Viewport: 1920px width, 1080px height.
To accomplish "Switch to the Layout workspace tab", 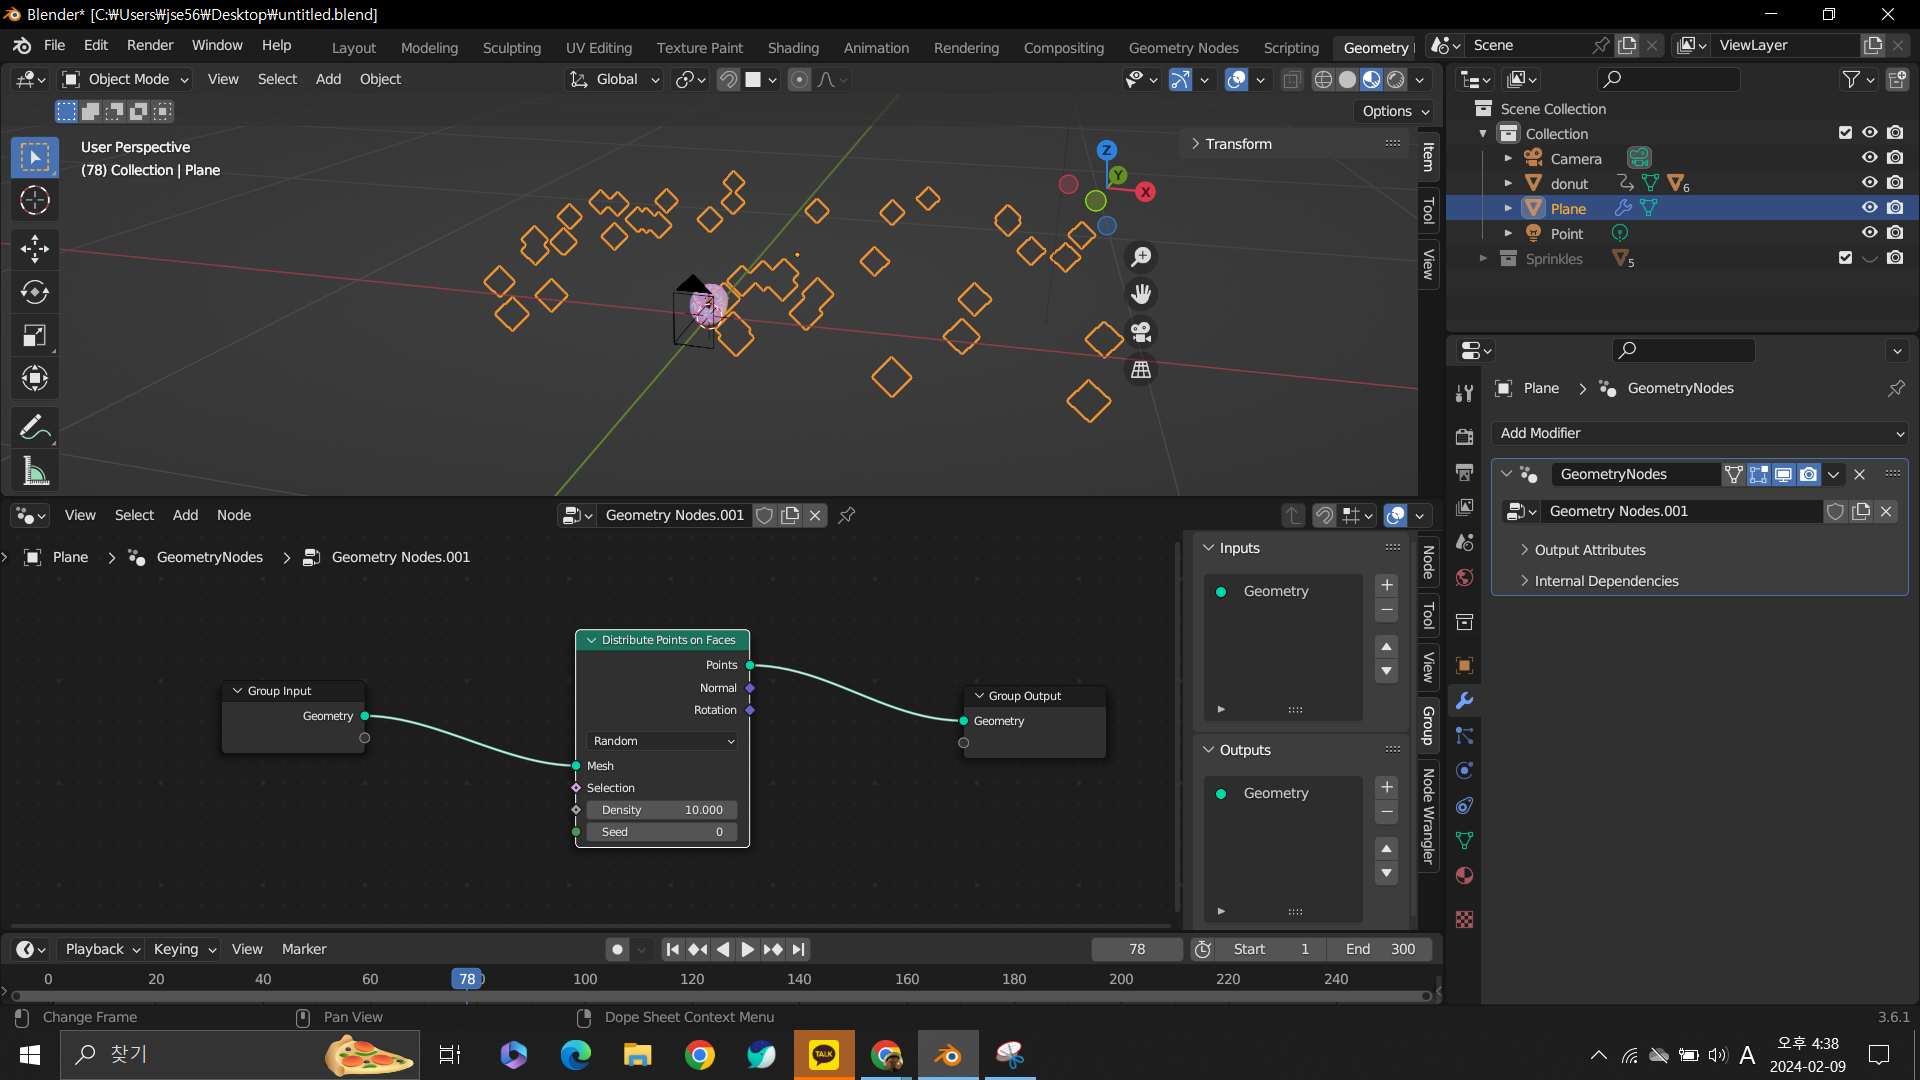I will (354, 48).
